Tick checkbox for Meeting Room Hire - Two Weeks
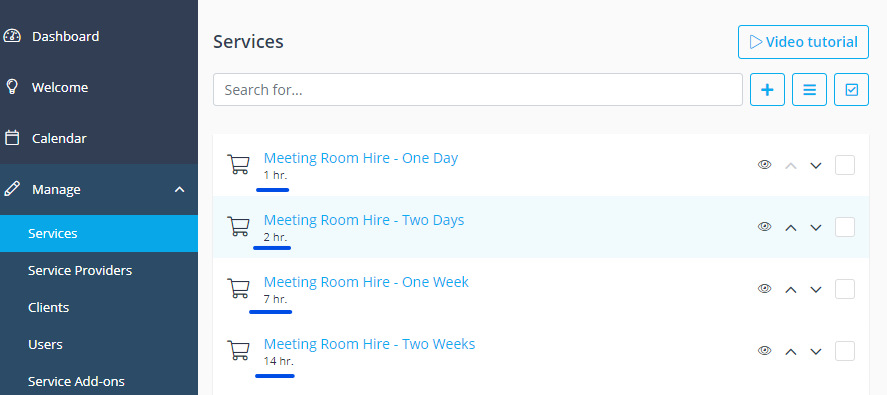This screenshot has height=395, width=887. click(x=845, y=351)
